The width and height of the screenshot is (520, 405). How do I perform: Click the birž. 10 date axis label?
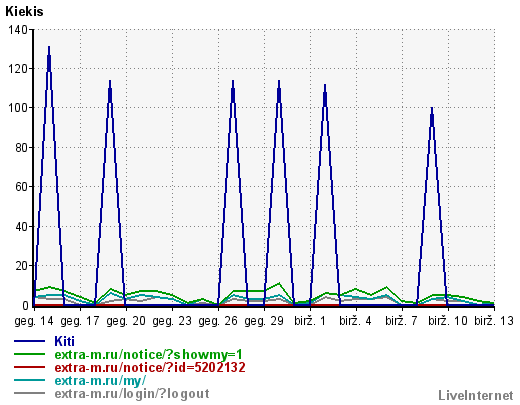click(x=448, y=321)
